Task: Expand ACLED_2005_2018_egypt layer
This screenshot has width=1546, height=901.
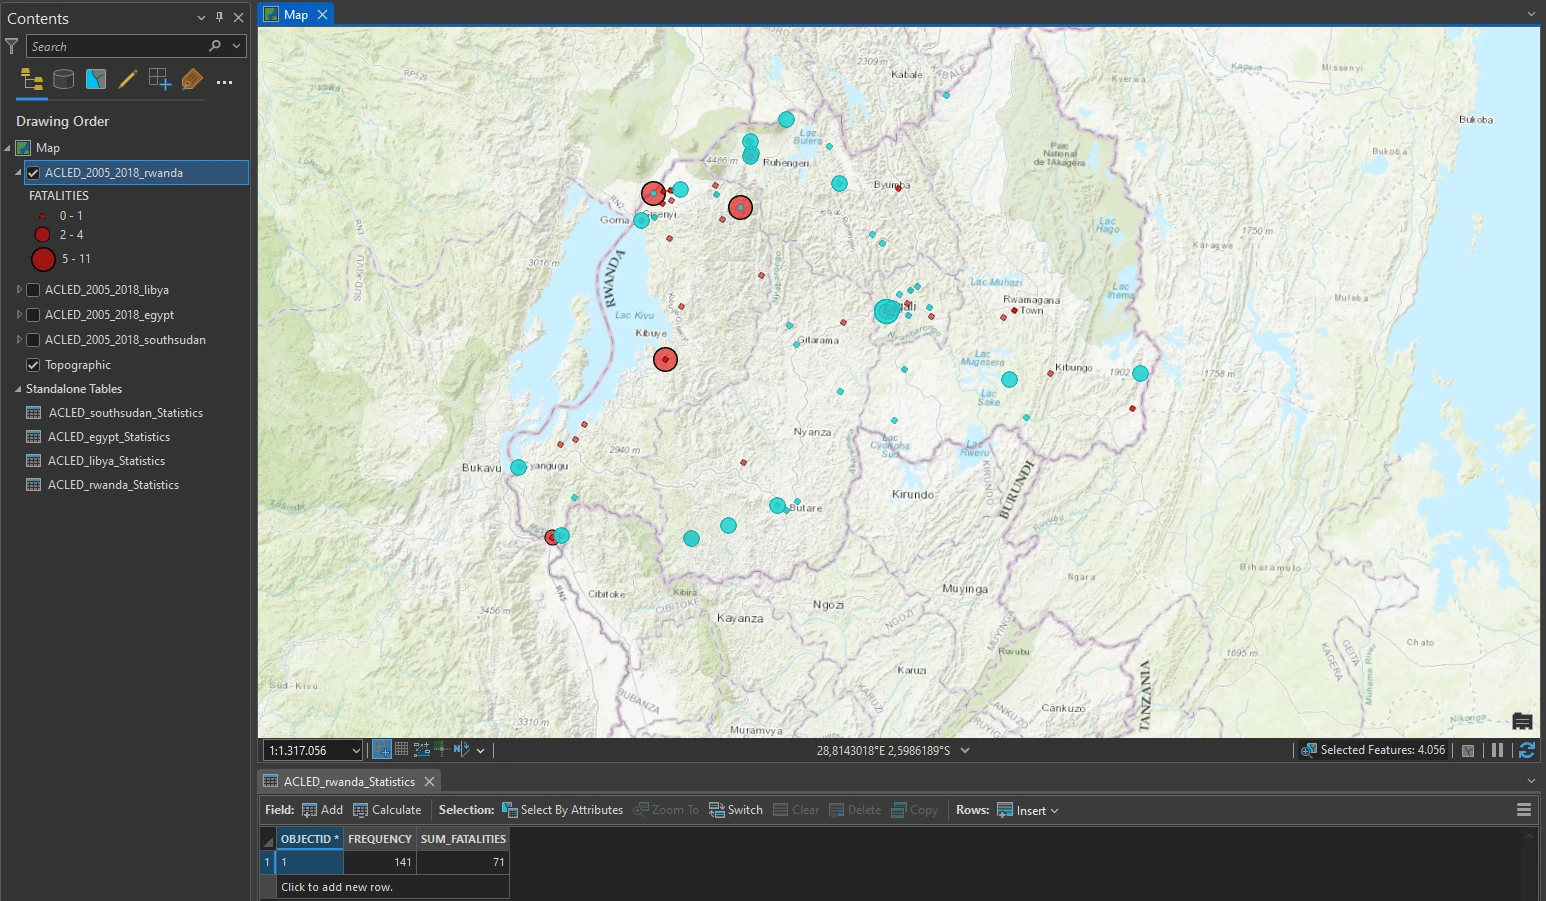Action: click(18, 315)
